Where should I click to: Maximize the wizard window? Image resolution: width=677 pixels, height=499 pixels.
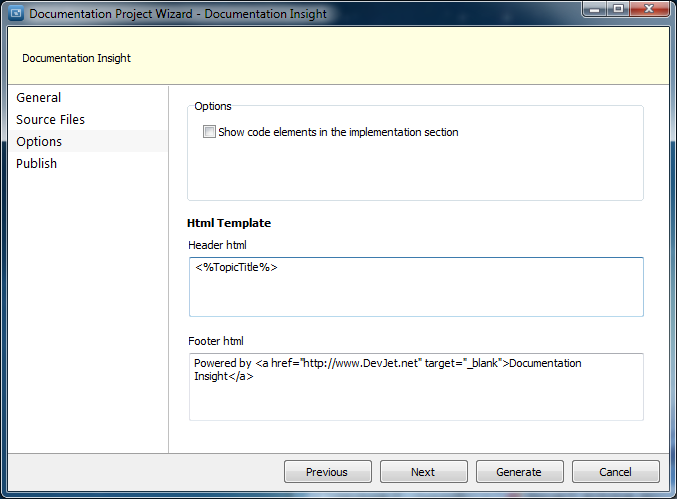618,9
